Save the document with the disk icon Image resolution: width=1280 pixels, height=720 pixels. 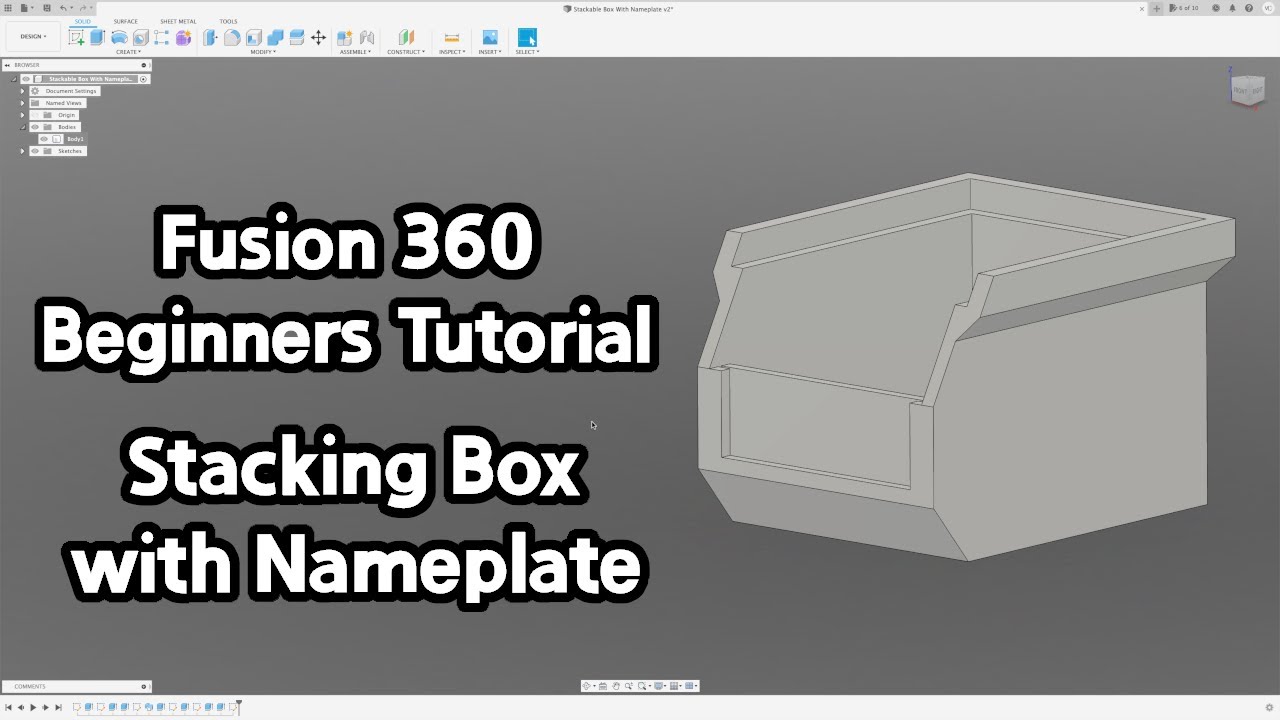click(x=46, y=8)
